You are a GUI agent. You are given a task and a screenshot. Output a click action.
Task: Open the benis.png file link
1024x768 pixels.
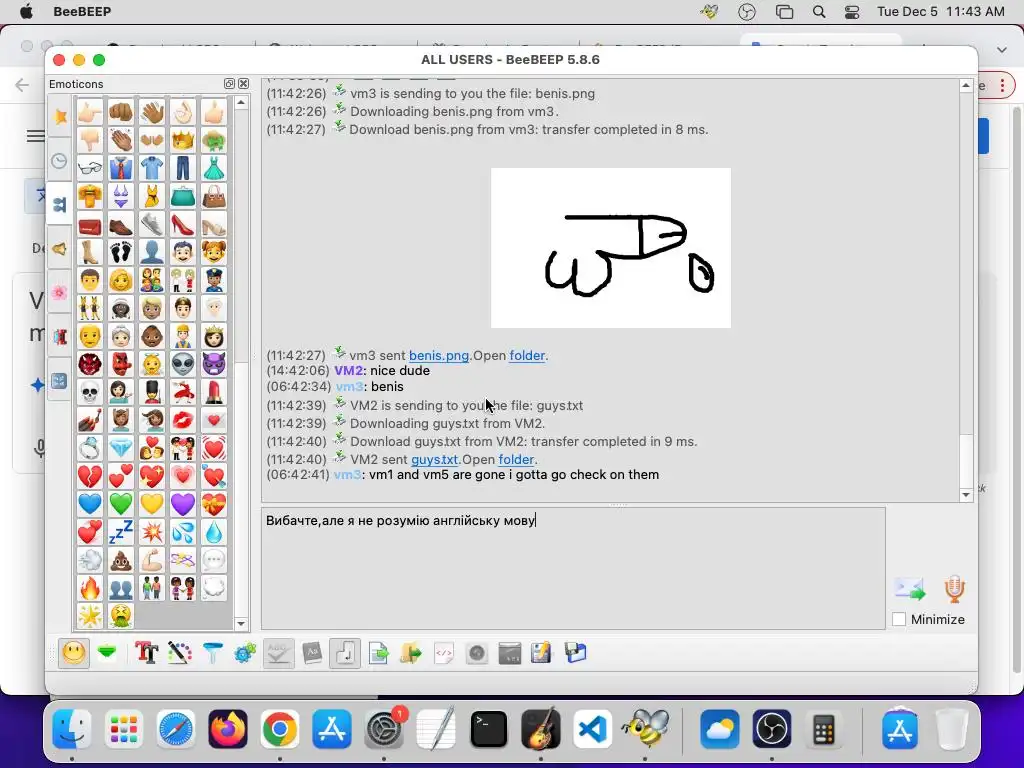pyautogui.click(x=439, y=355)
